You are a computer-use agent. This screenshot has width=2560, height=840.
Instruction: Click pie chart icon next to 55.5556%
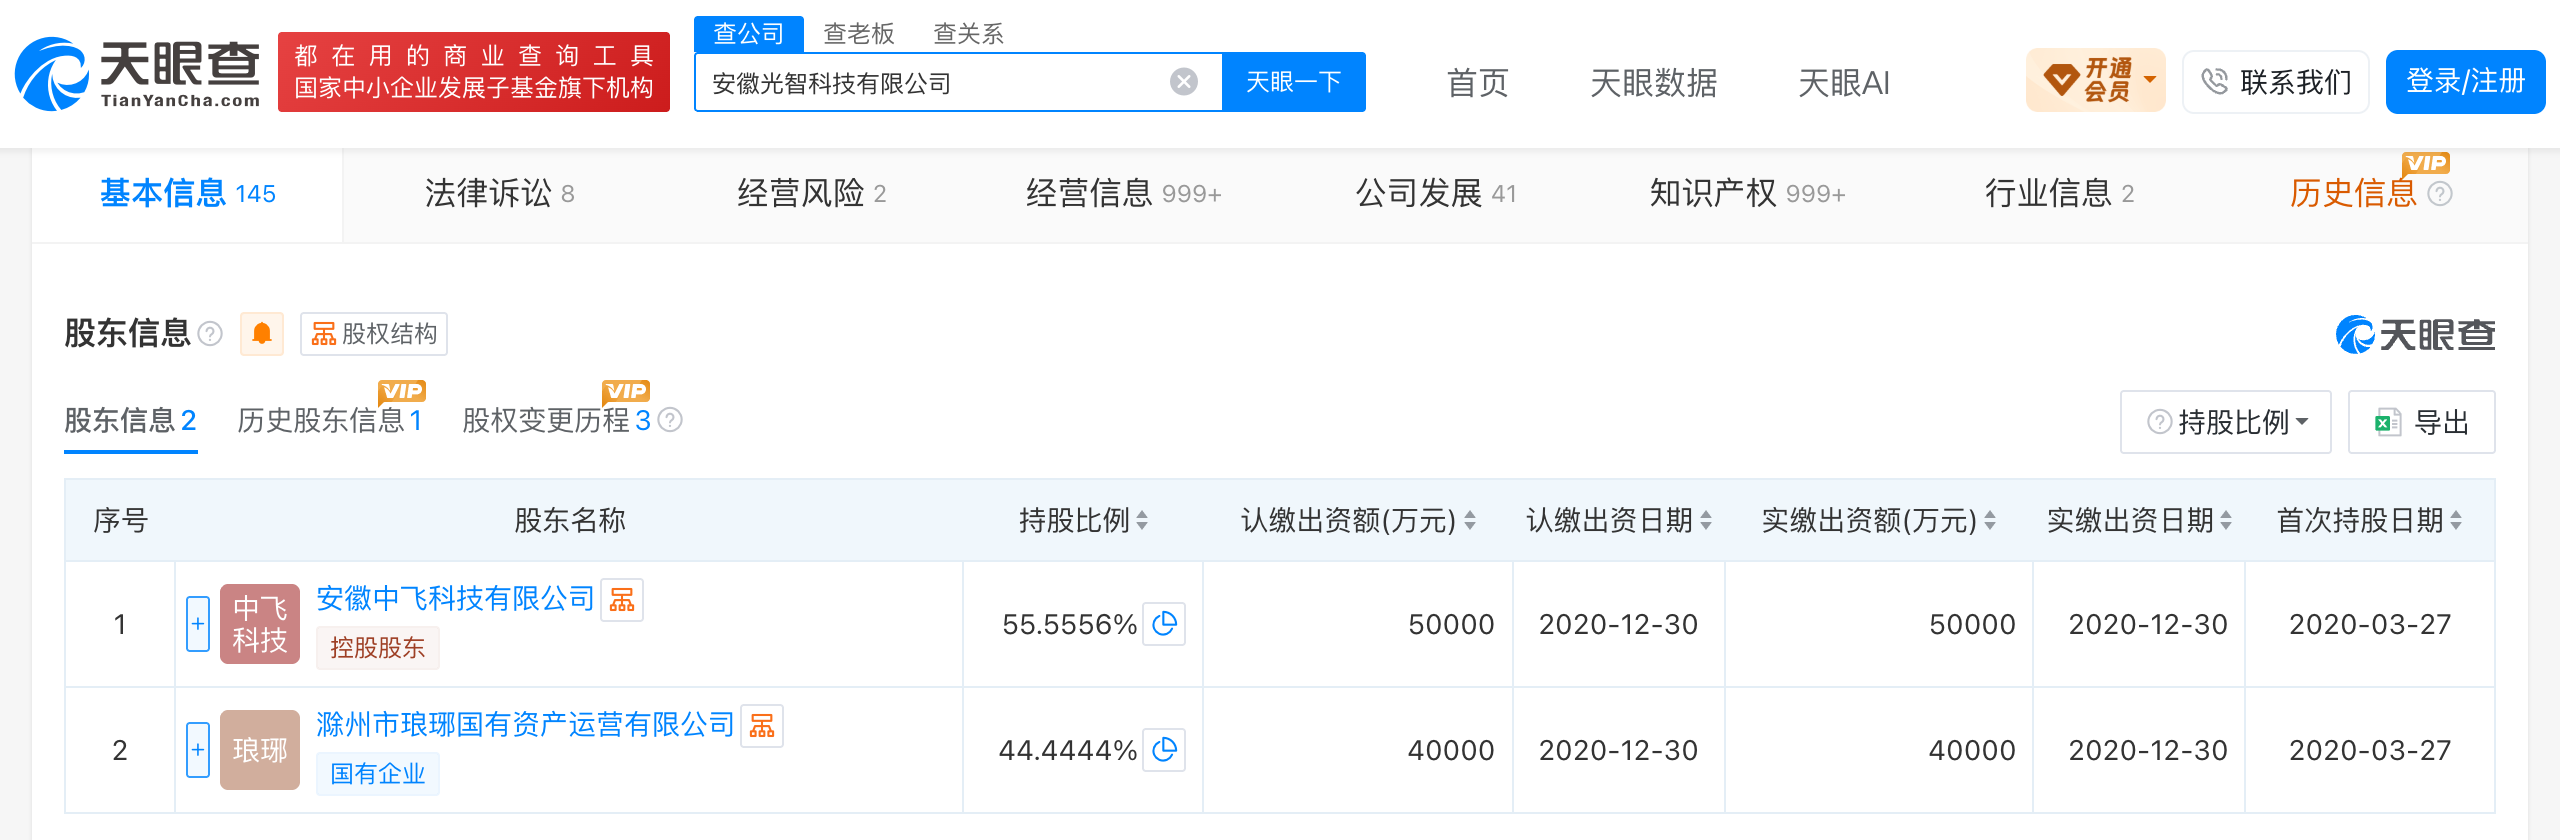point(1164,624)
